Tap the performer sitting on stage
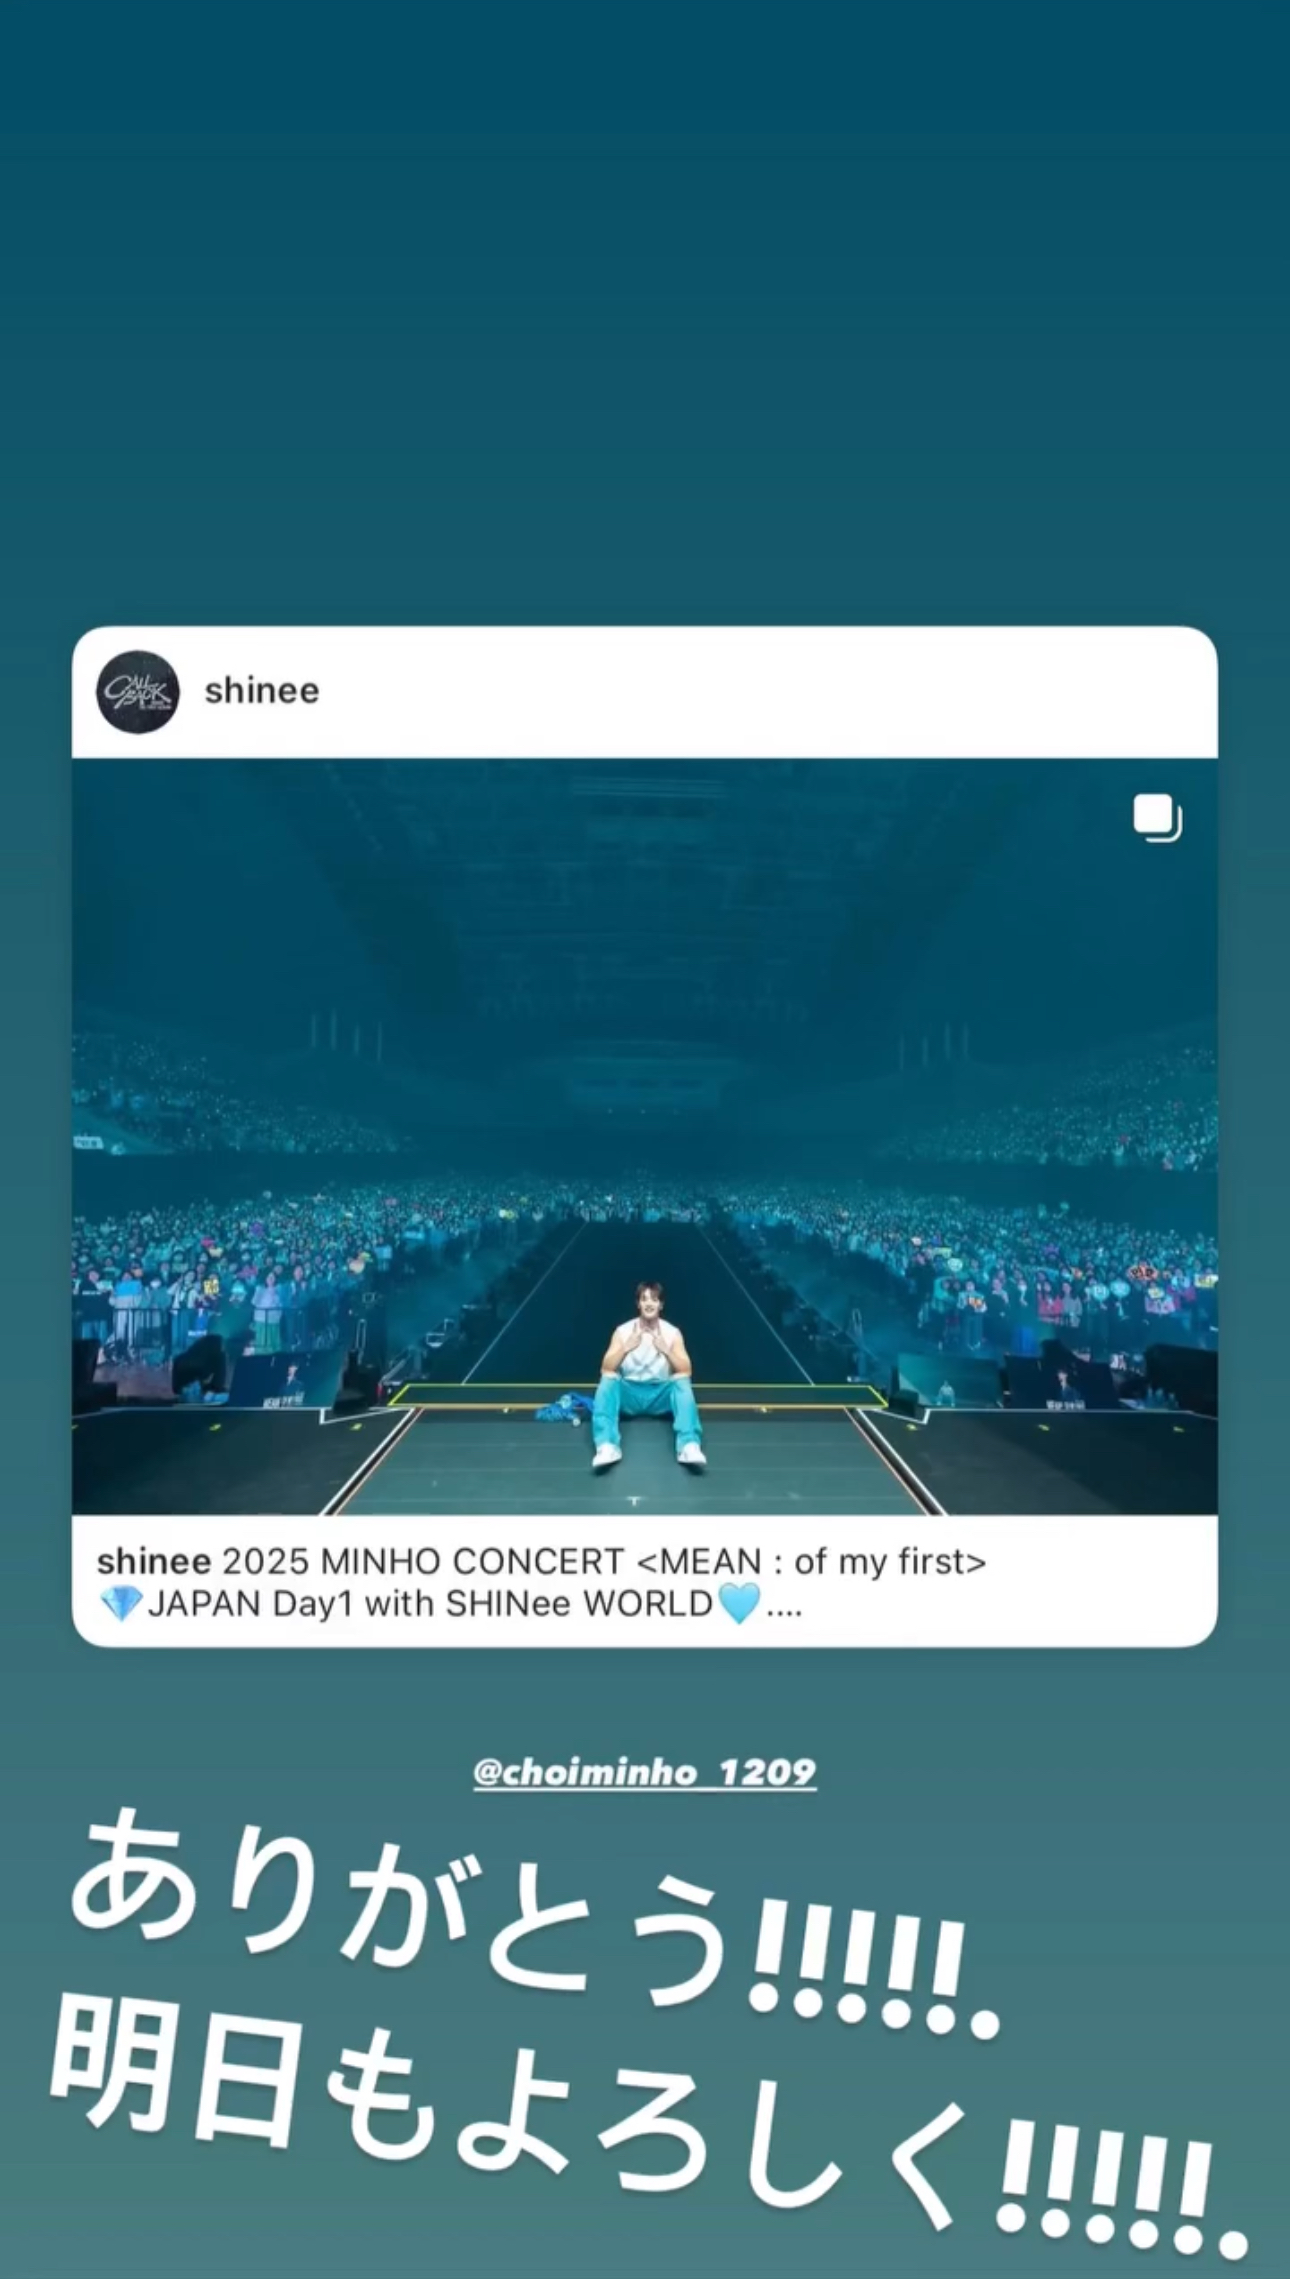The width and height of the screenshot is (1290, 2279). tap(648, 1375)
